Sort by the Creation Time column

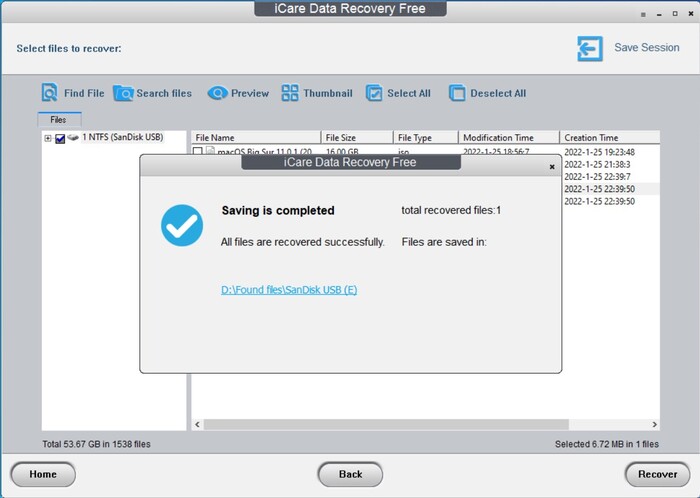coord(610,137)
